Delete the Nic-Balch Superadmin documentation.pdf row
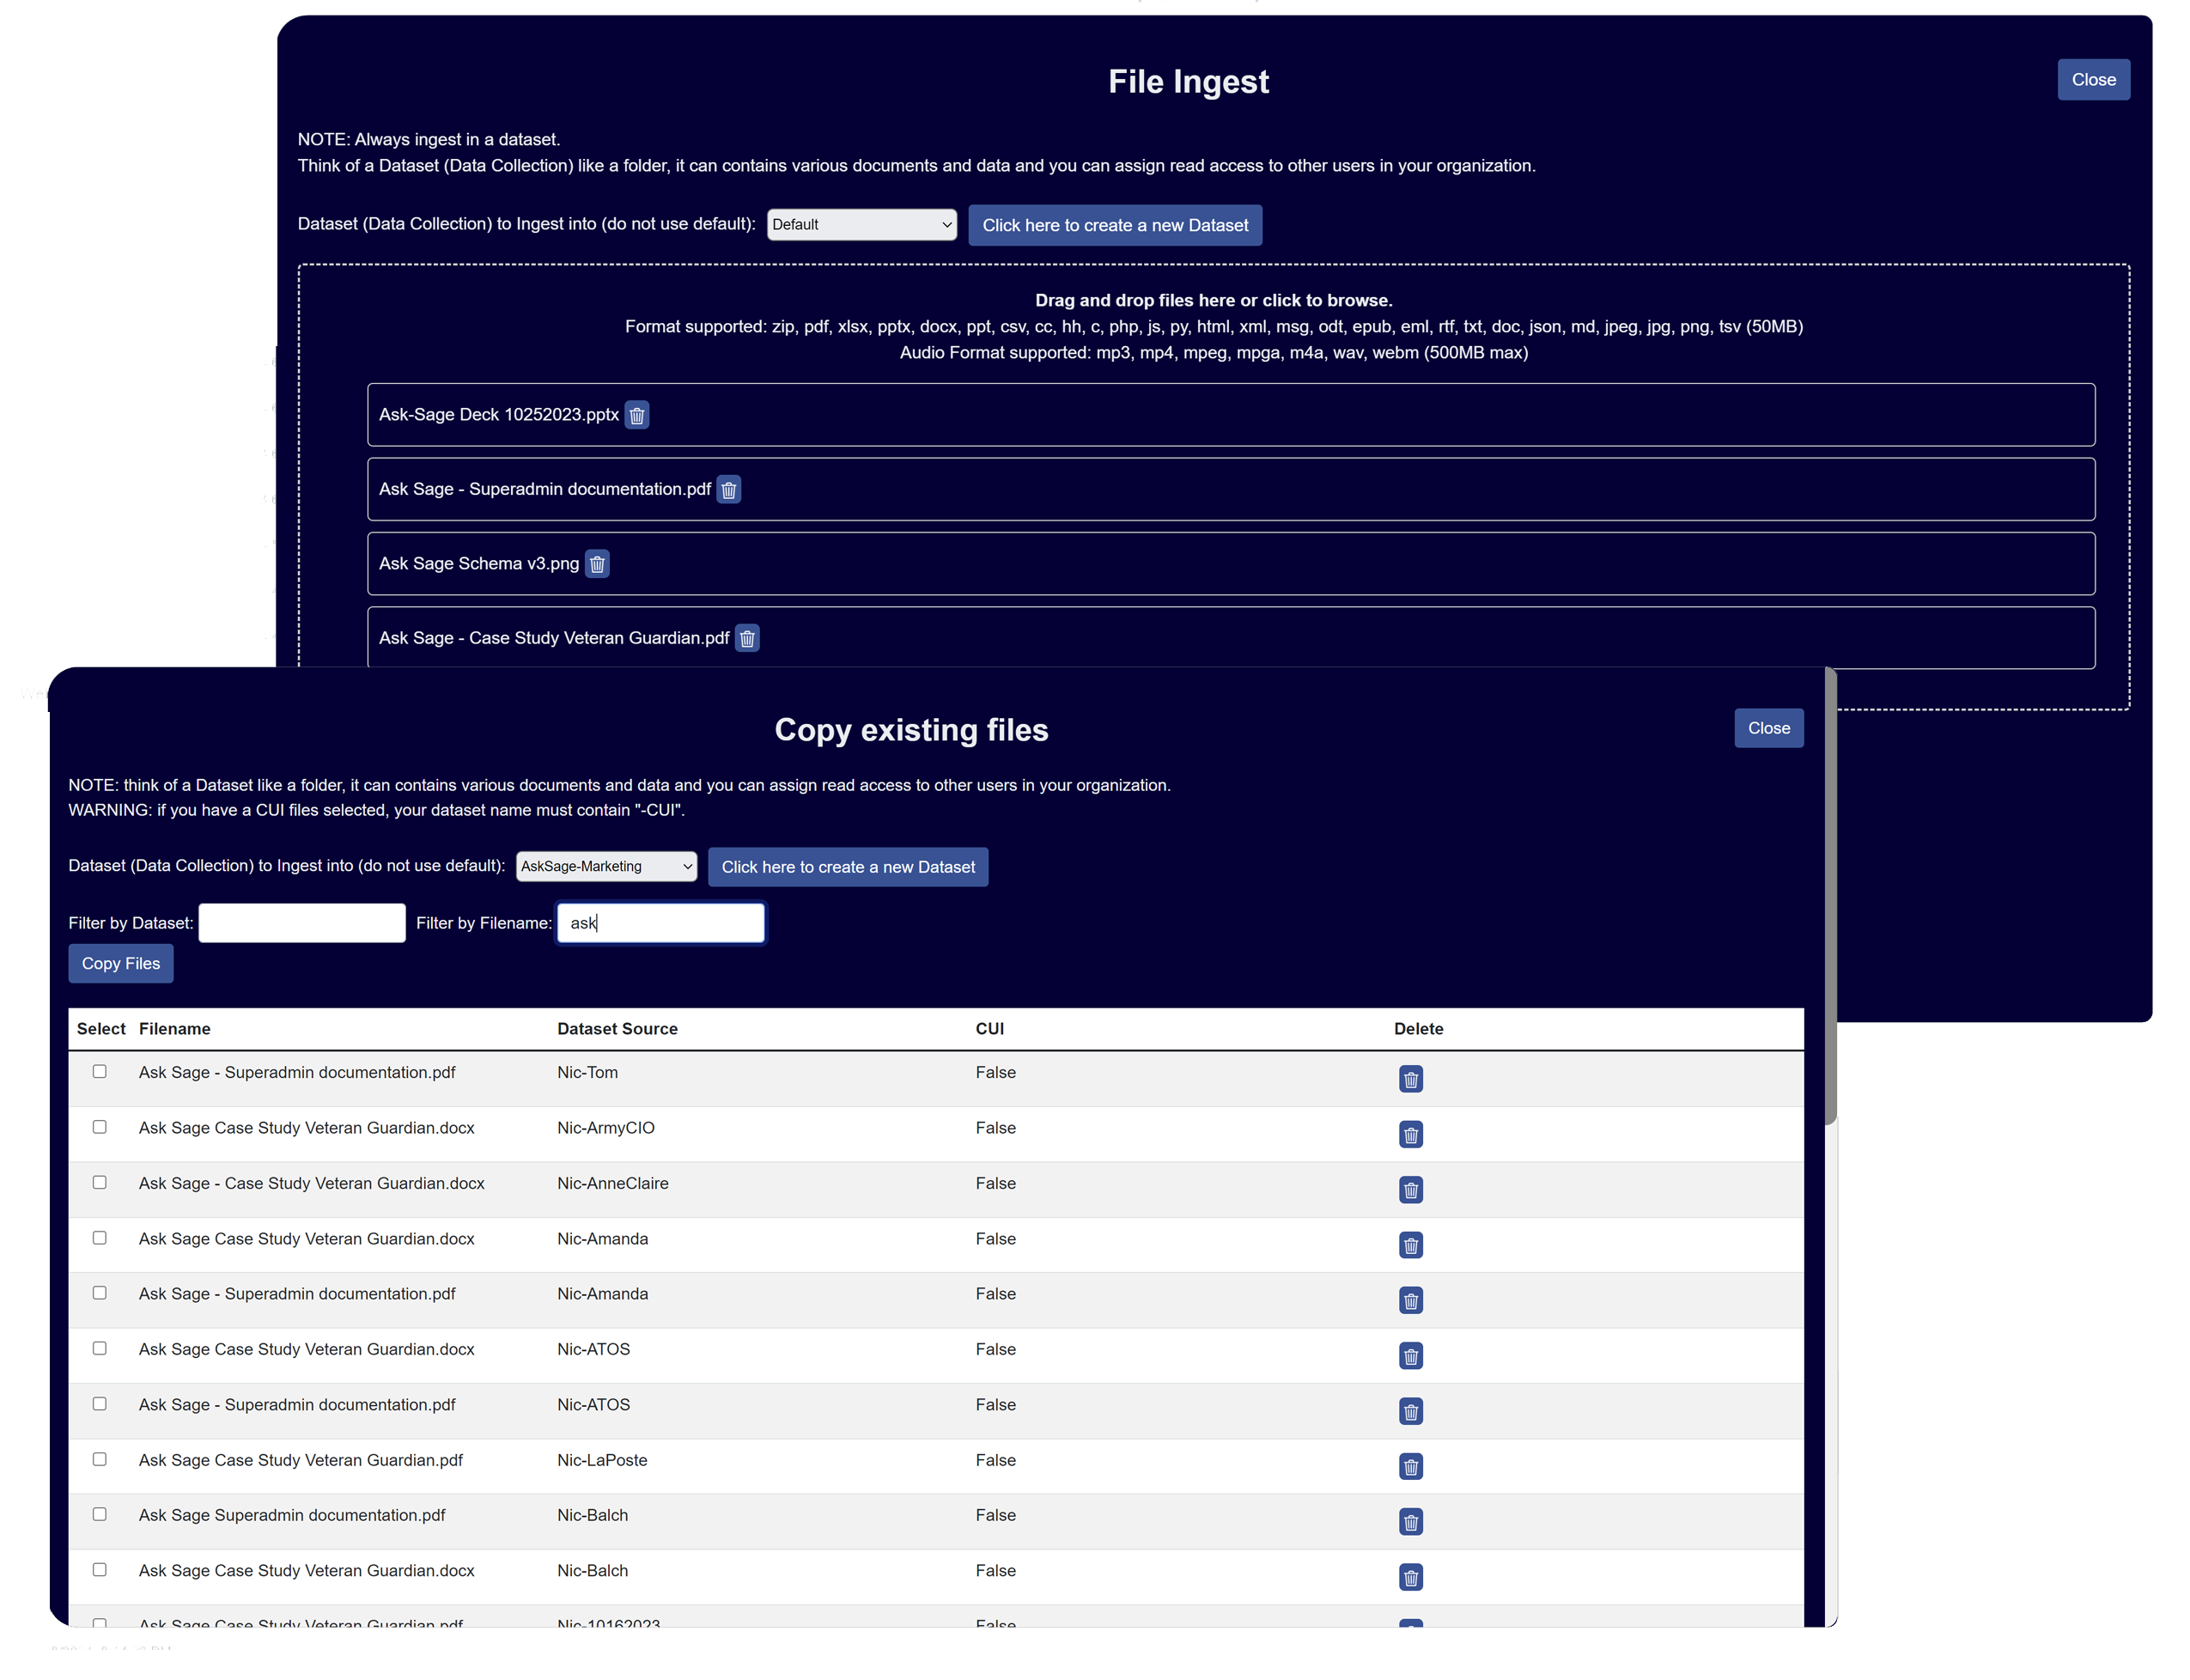Viewport: 2190px width, 1680px height. 1411,1522
